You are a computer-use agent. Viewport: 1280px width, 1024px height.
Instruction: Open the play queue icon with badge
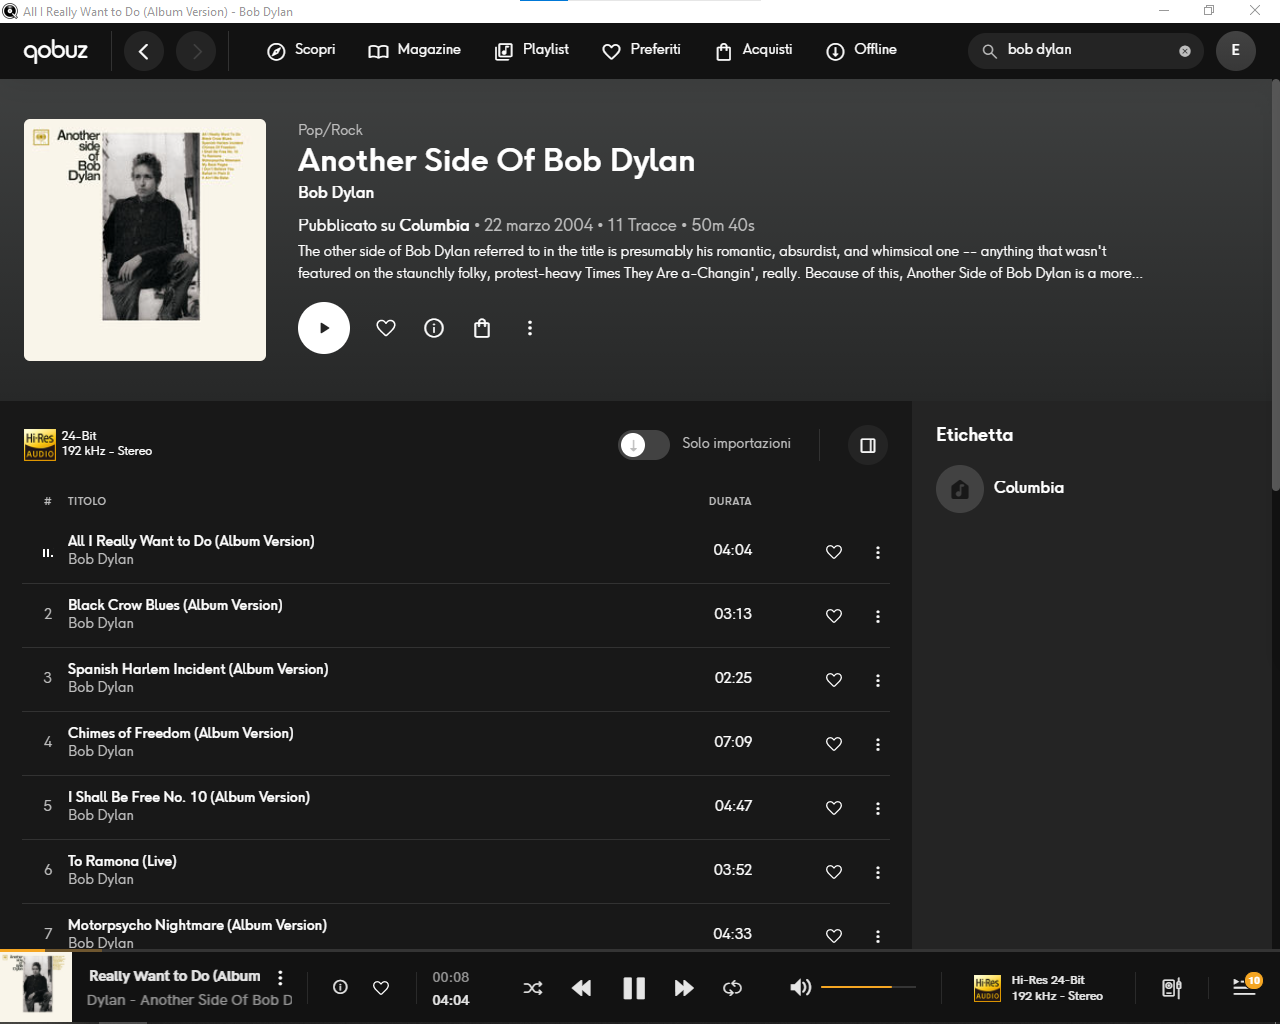[x=1246, y=986]
